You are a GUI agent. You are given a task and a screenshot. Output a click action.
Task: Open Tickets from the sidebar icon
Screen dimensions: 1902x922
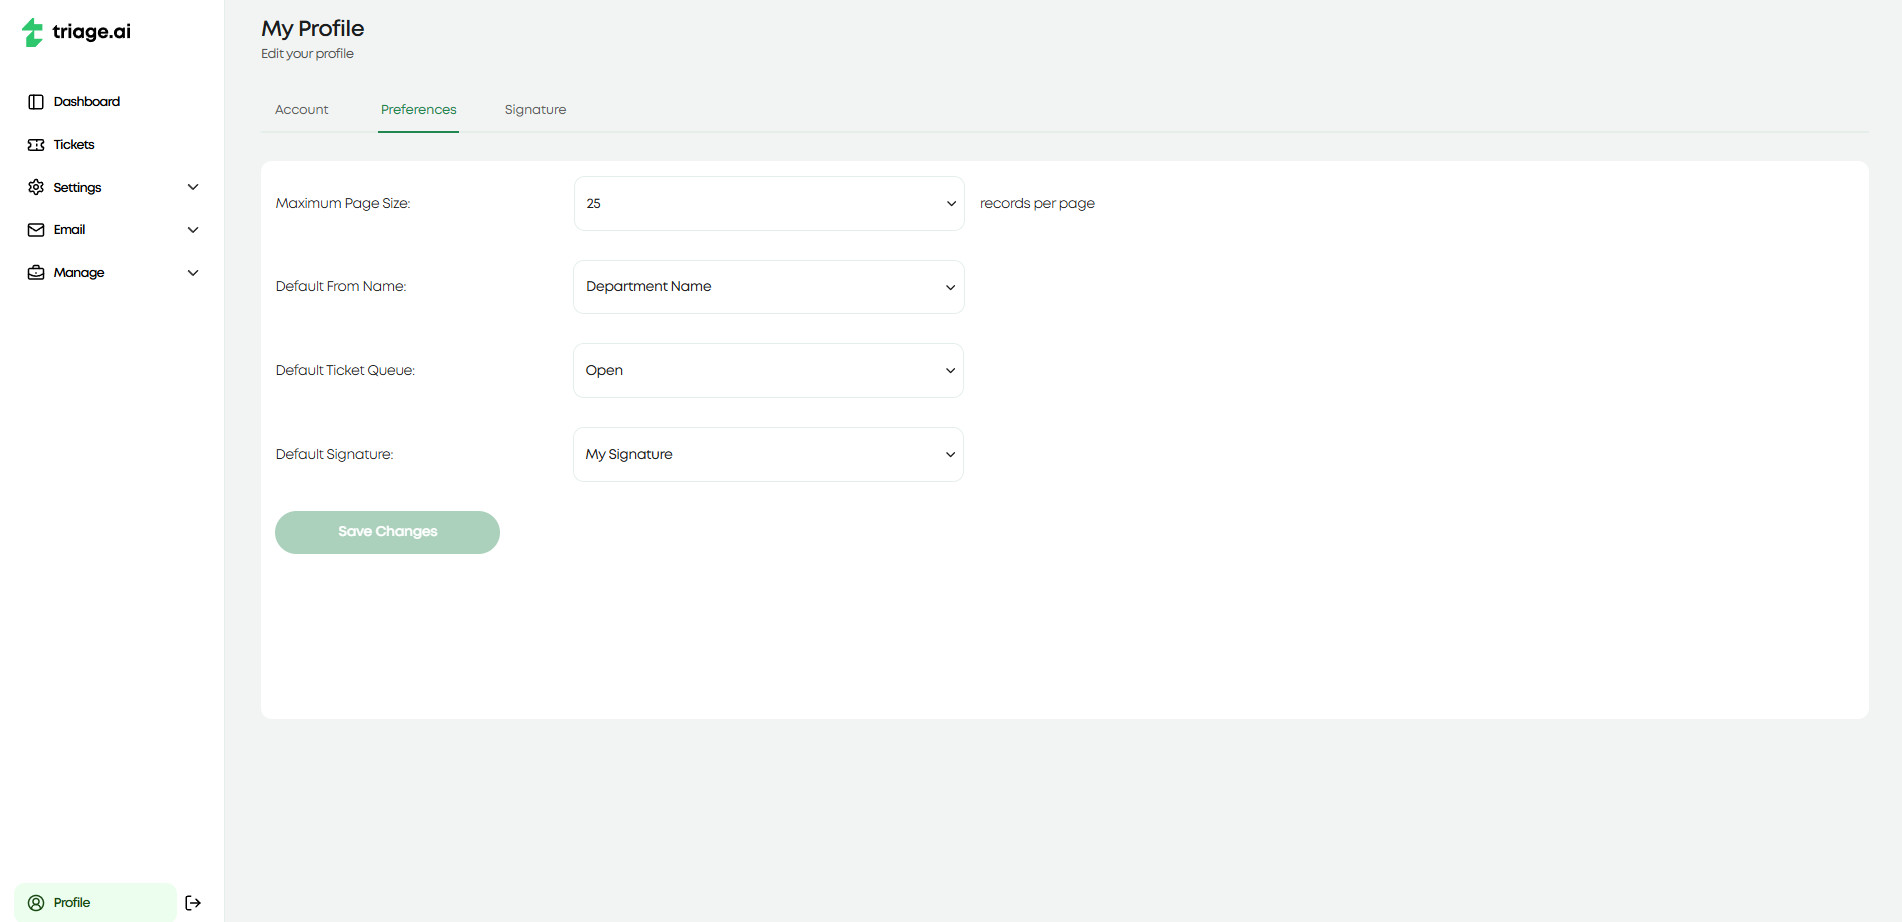coord(36,144)
